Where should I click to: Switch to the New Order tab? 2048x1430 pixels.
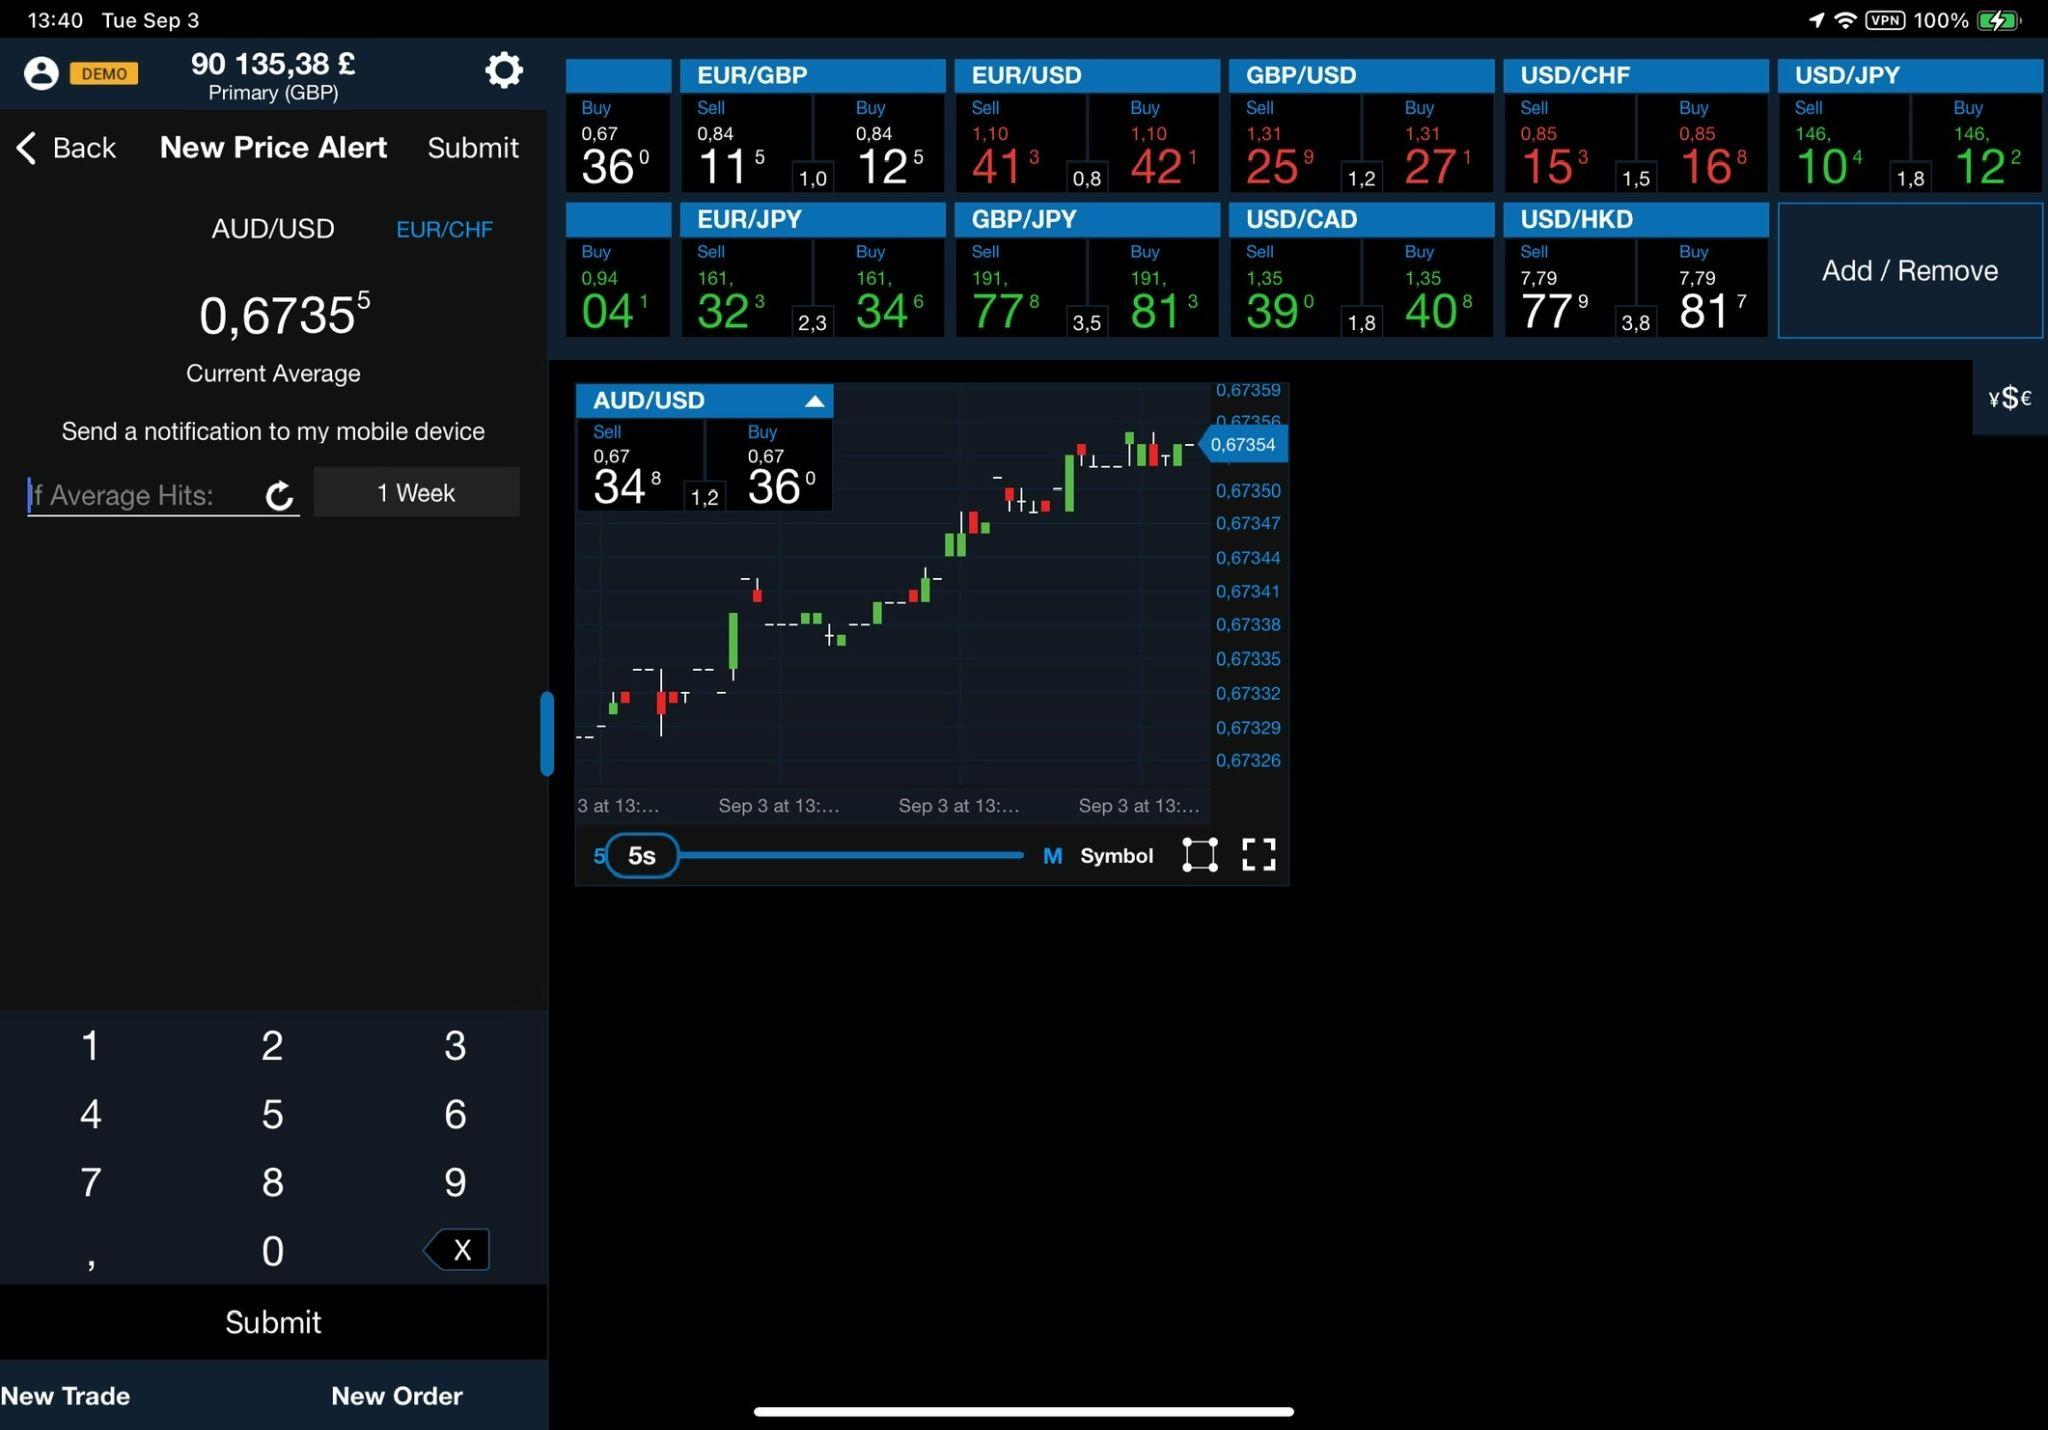pos(396,1396)
